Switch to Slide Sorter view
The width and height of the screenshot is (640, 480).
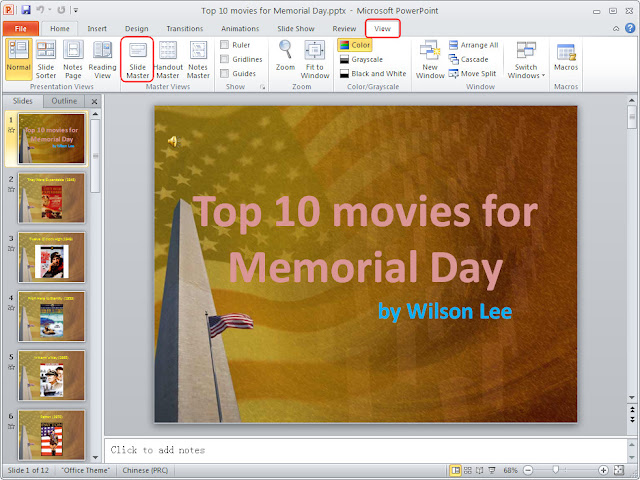click(46, 59)
